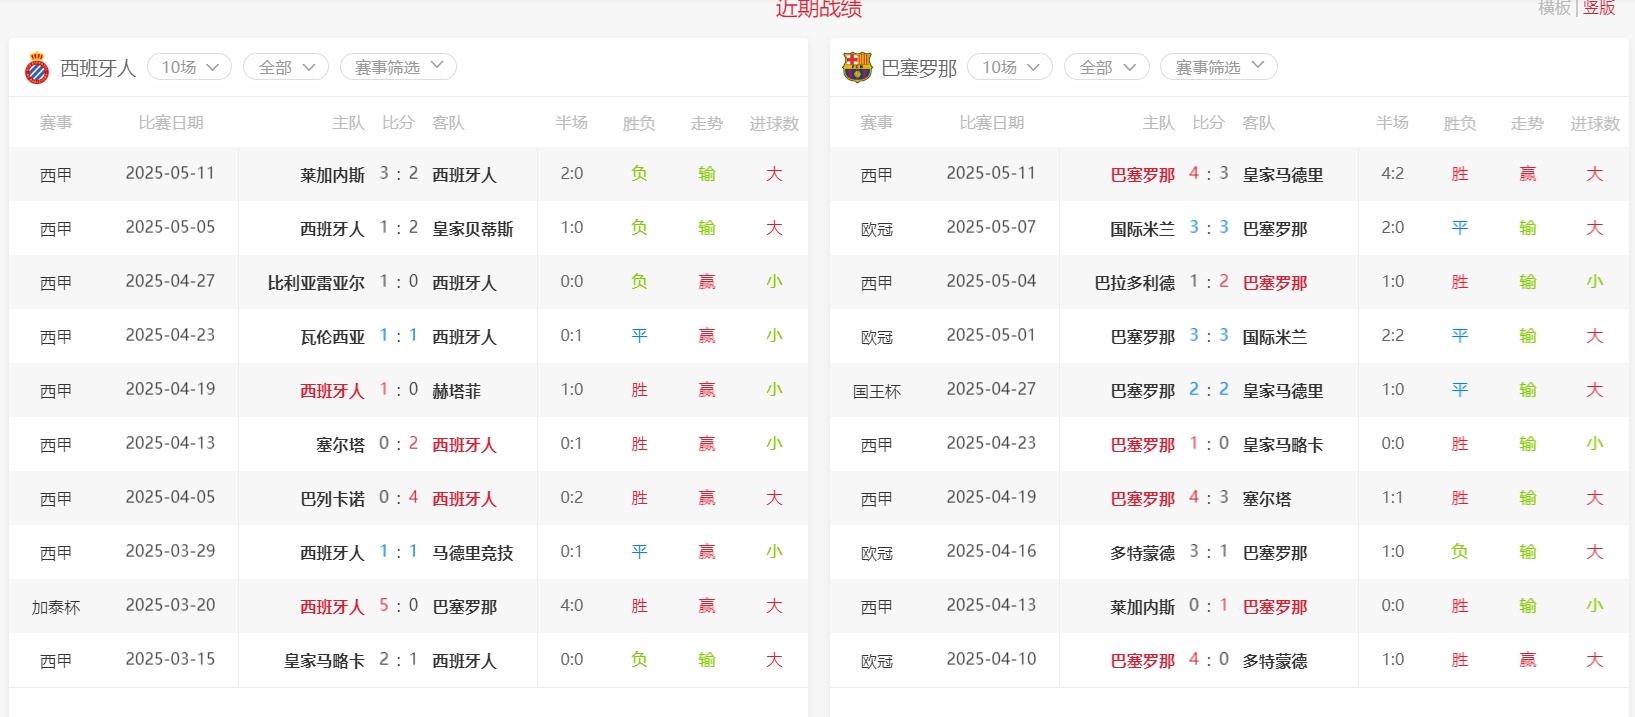Switch to 横板 layout view

[1554, 8]
